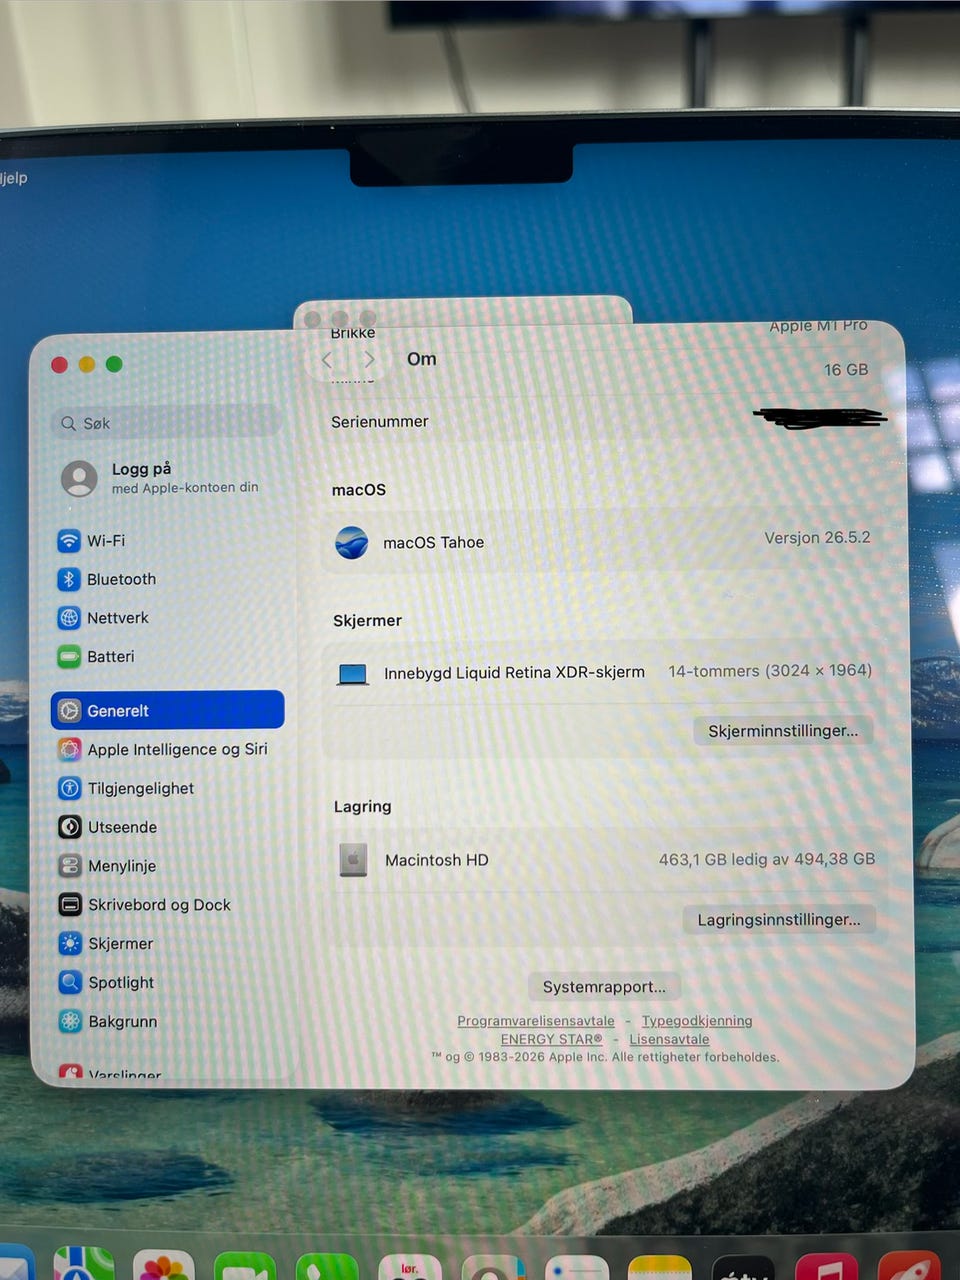Open Maps from the Dock
This screenshot has width=960, height=1280.
coord(83,1264)
